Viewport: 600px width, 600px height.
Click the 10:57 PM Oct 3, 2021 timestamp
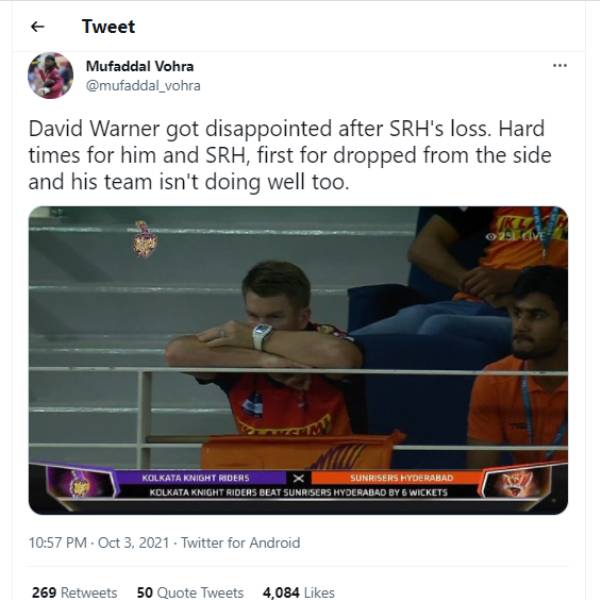pos(99,543)
